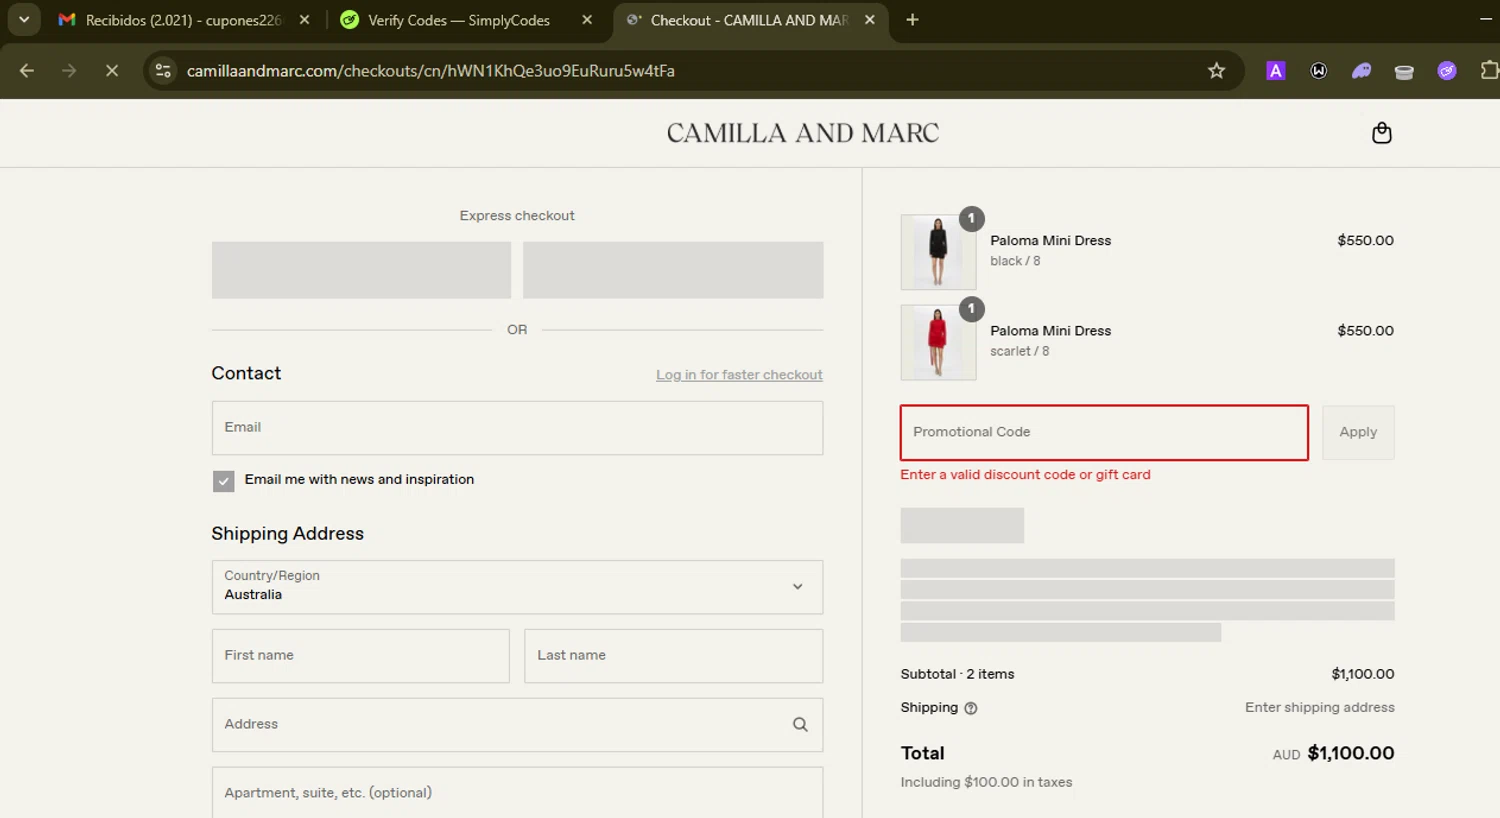The width and height of the screenshot is (1500, 818).
Task: Open the W circle extension icon
Action: tap(1319, 71)
